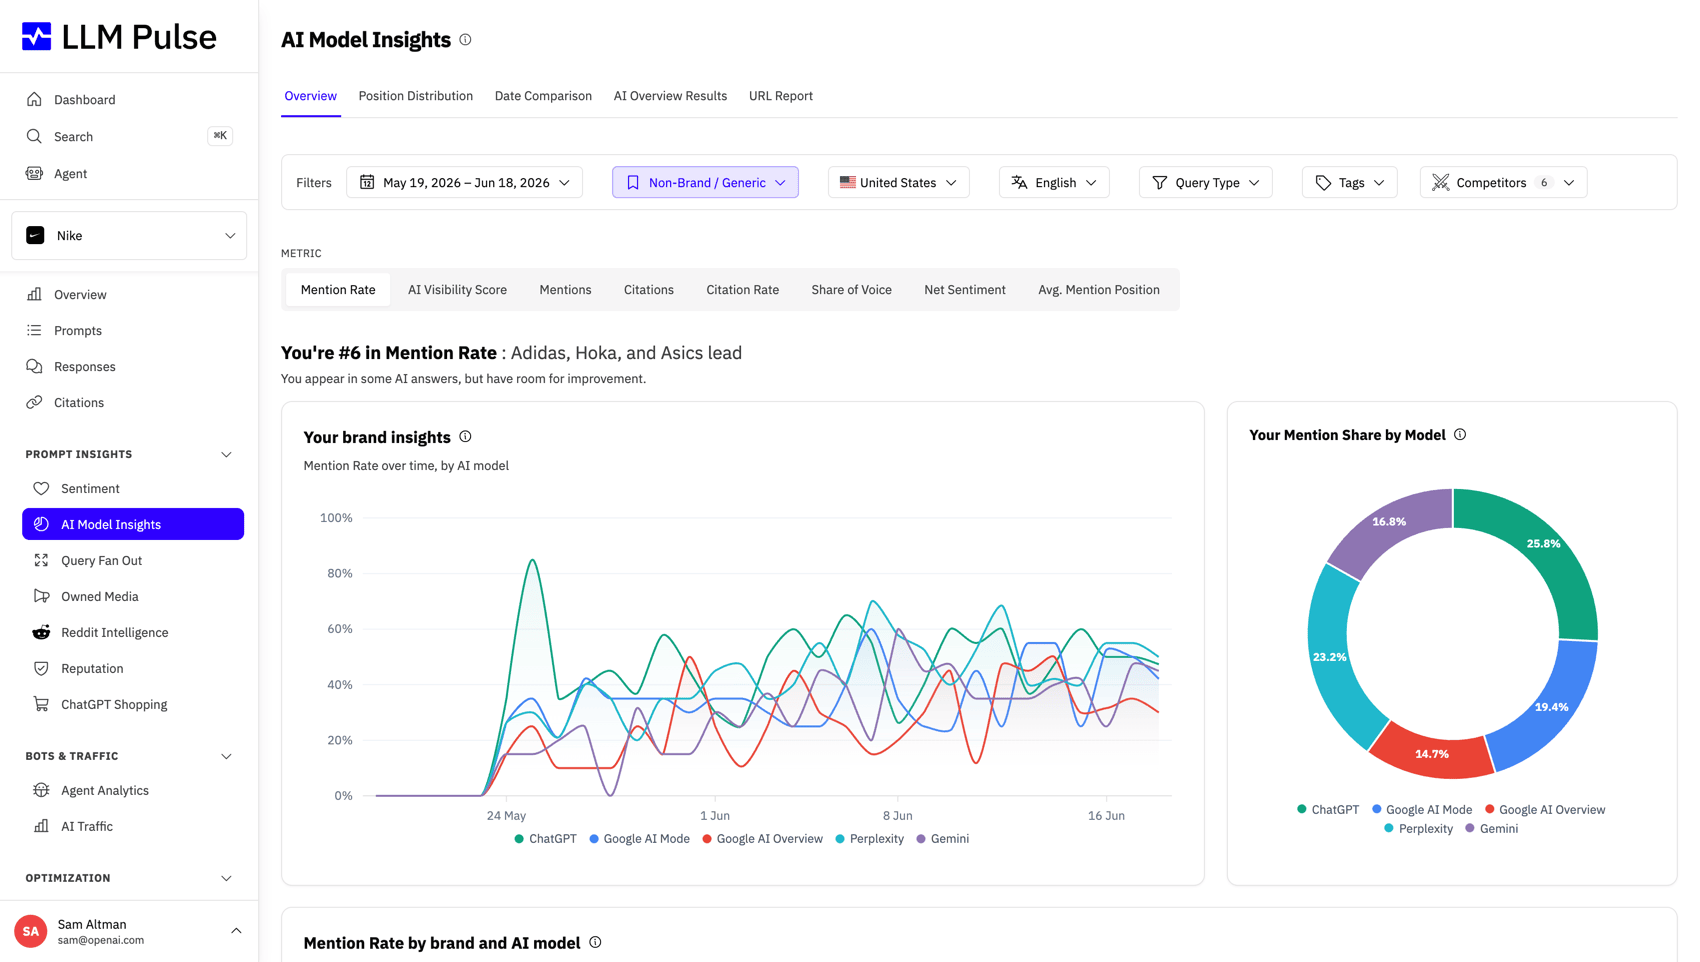Click the AI Traffic chart icon
Image resolution: width=1700 pixels, height=962 pixels.
41,826
